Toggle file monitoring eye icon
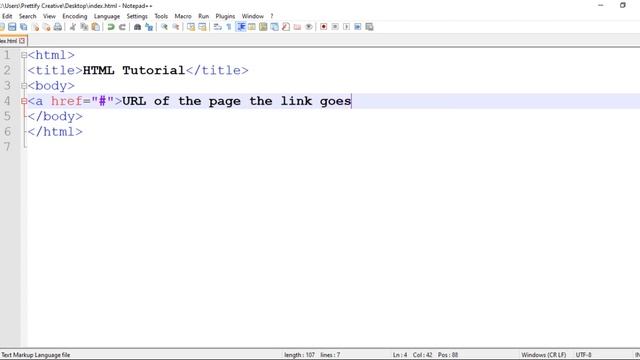This screenshot has height=360, width=640. point(309,27)
